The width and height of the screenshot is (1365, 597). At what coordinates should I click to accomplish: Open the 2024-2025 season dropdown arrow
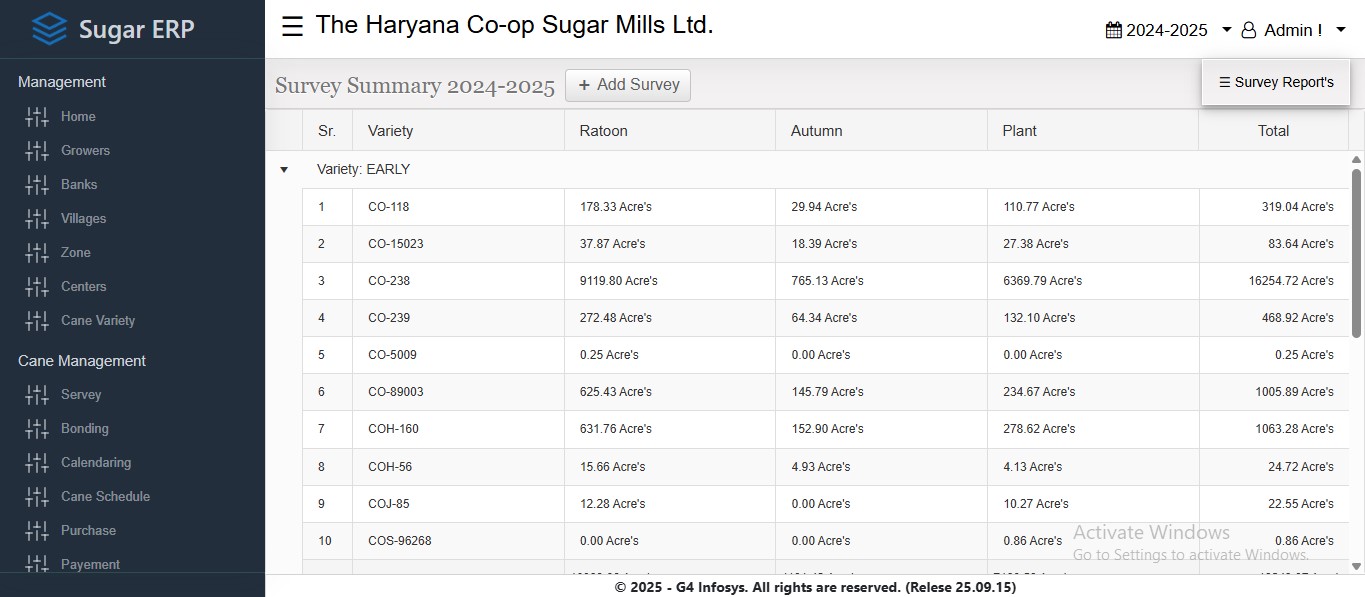pyautogui.click(x=1227, y=30)
